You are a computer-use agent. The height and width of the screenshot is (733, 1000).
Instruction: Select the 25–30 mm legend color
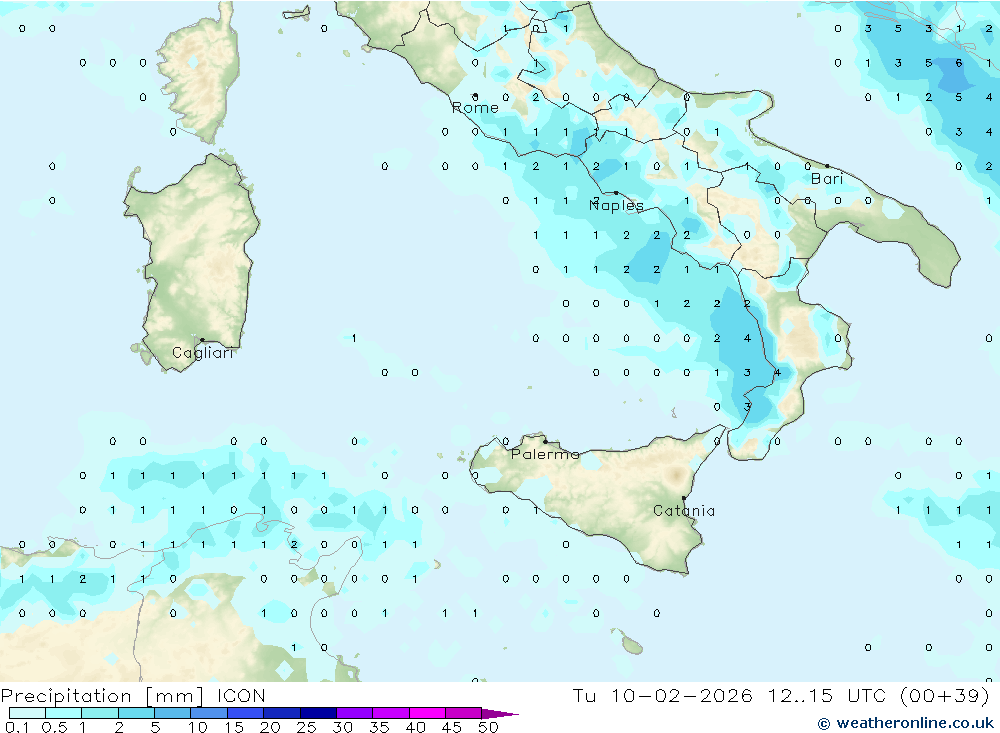point(318,713)
